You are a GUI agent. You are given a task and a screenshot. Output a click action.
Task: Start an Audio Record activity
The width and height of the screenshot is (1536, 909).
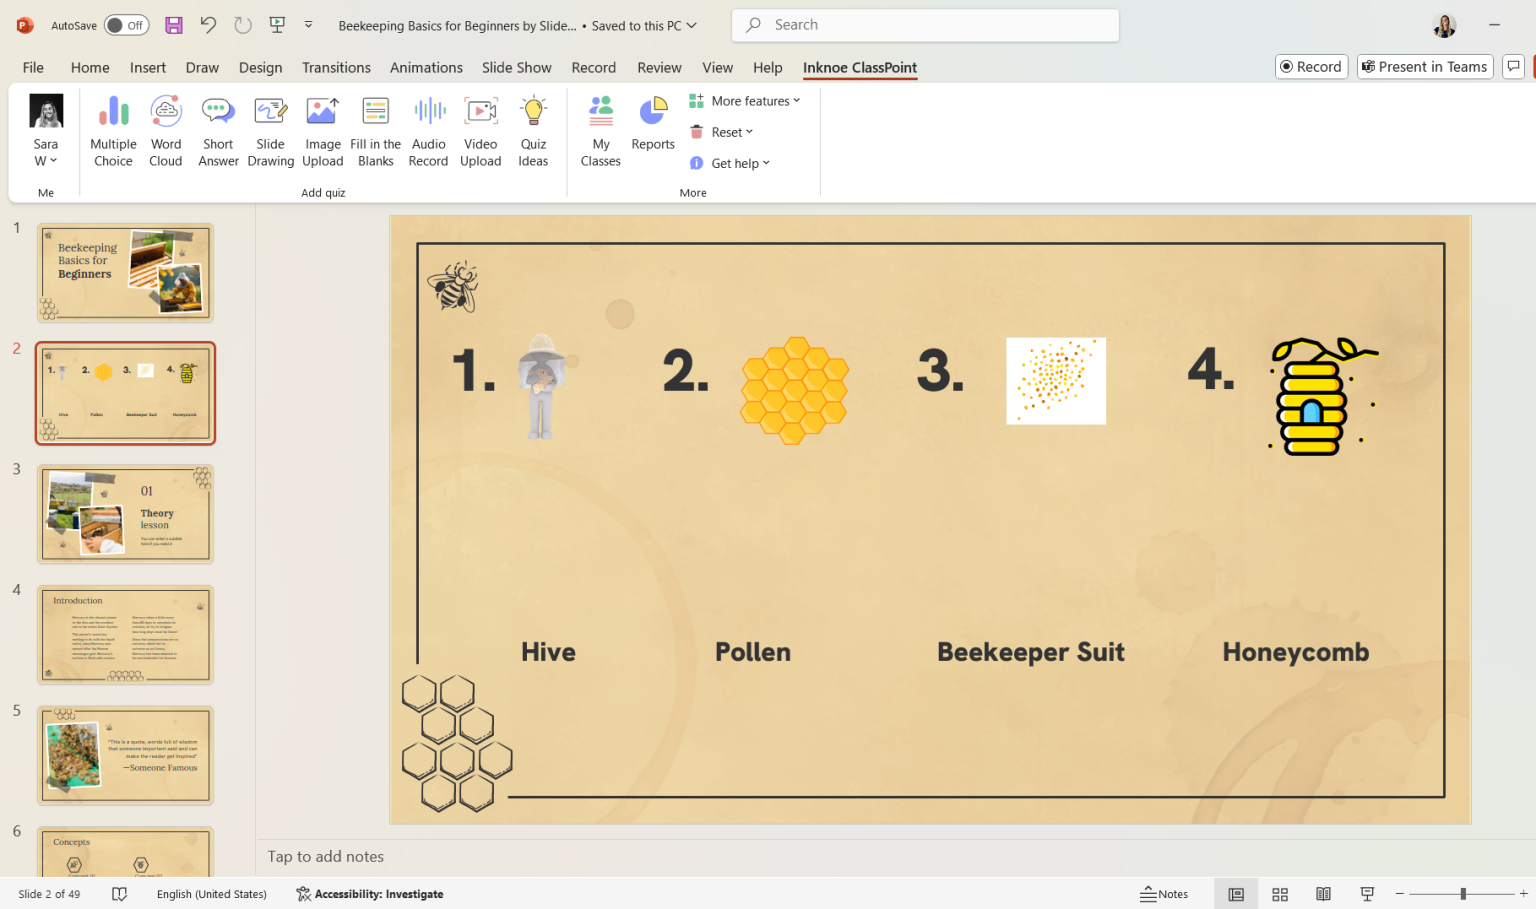click(x=428, y=131)
